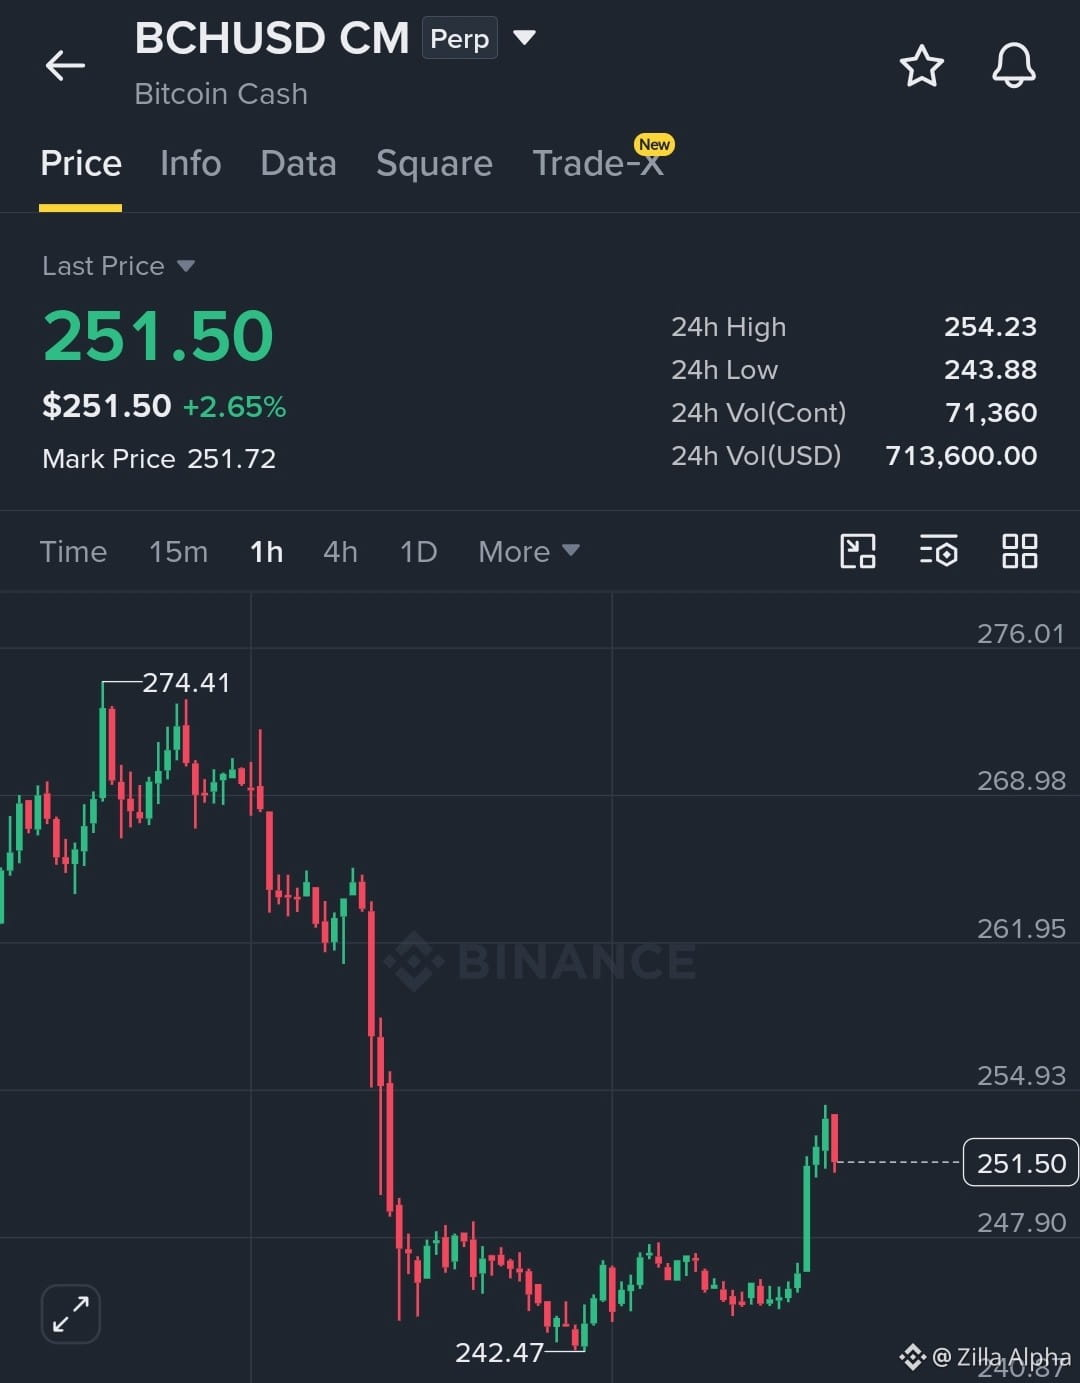1080x1383 pixels.
Task: Tap the +2.65% change value
Action: pos(234,407)
